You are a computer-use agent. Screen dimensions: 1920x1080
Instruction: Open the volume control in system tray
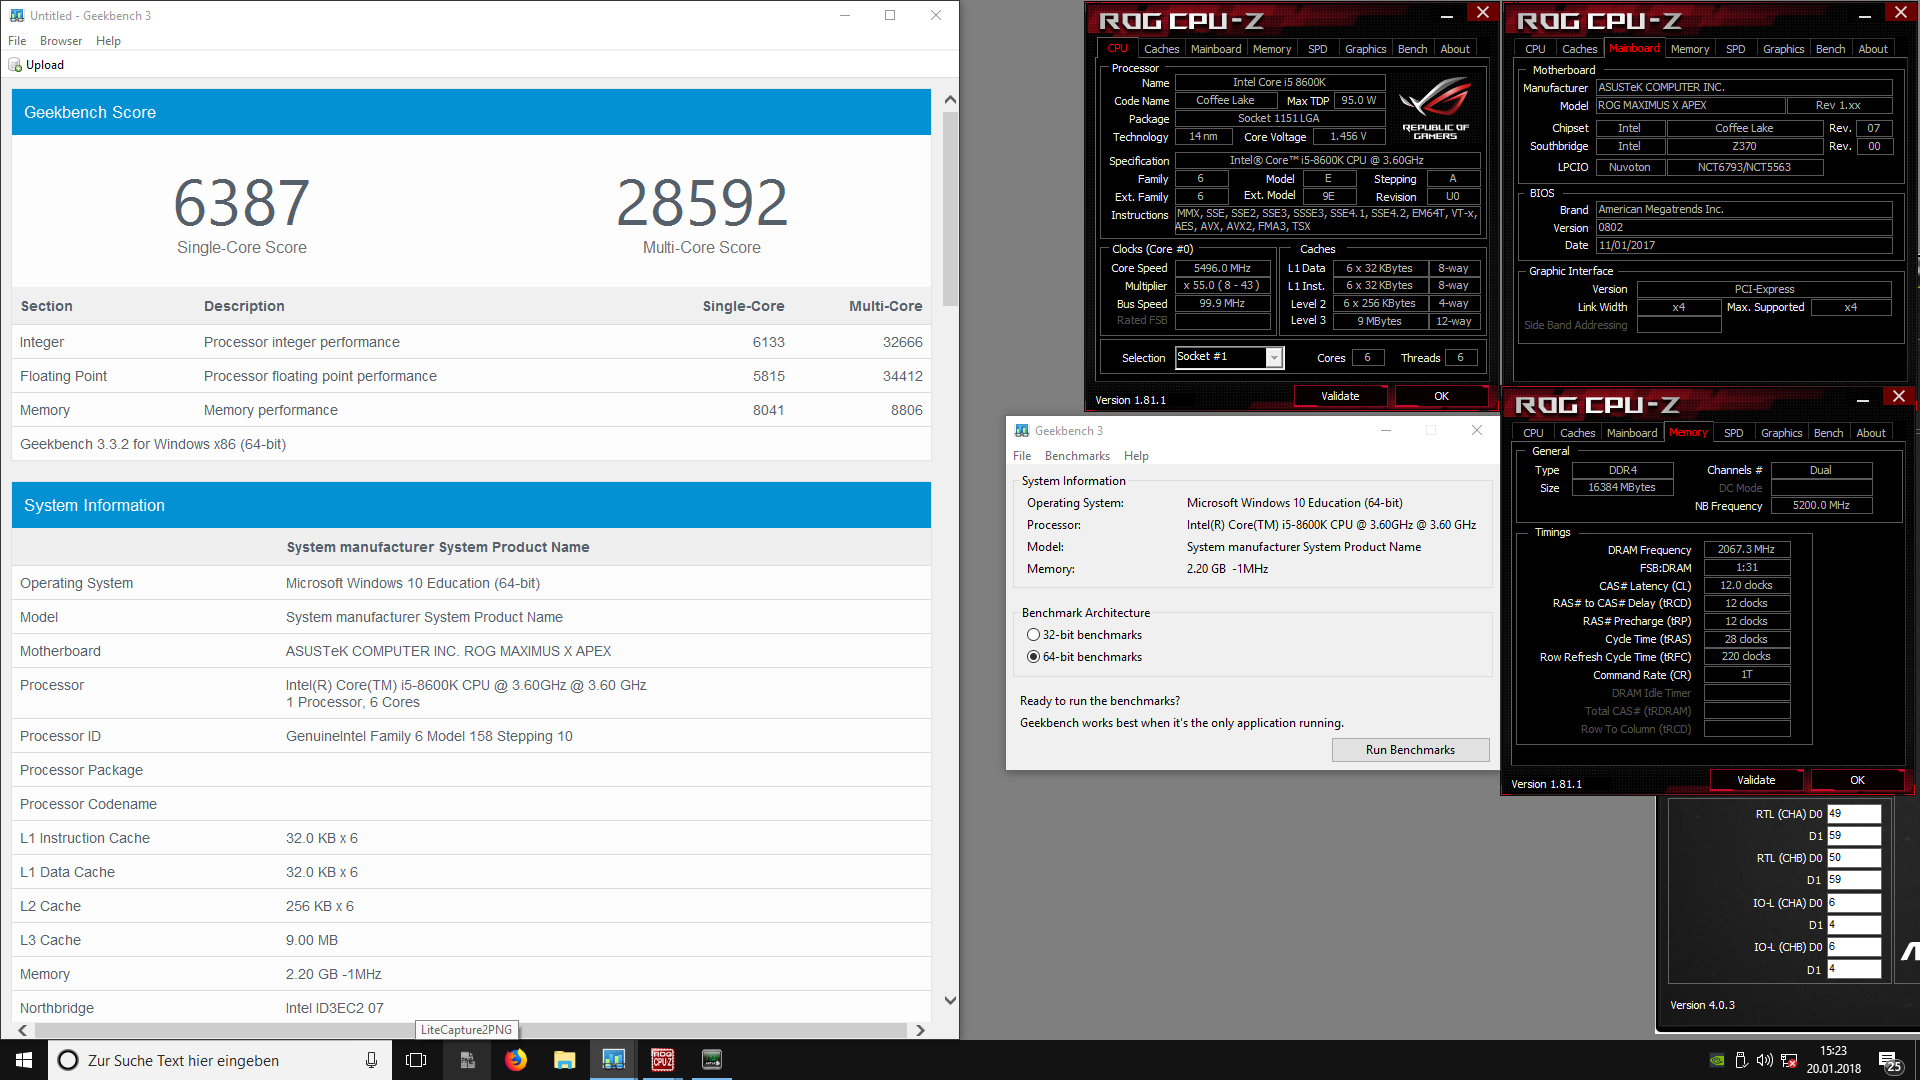1765,1060
